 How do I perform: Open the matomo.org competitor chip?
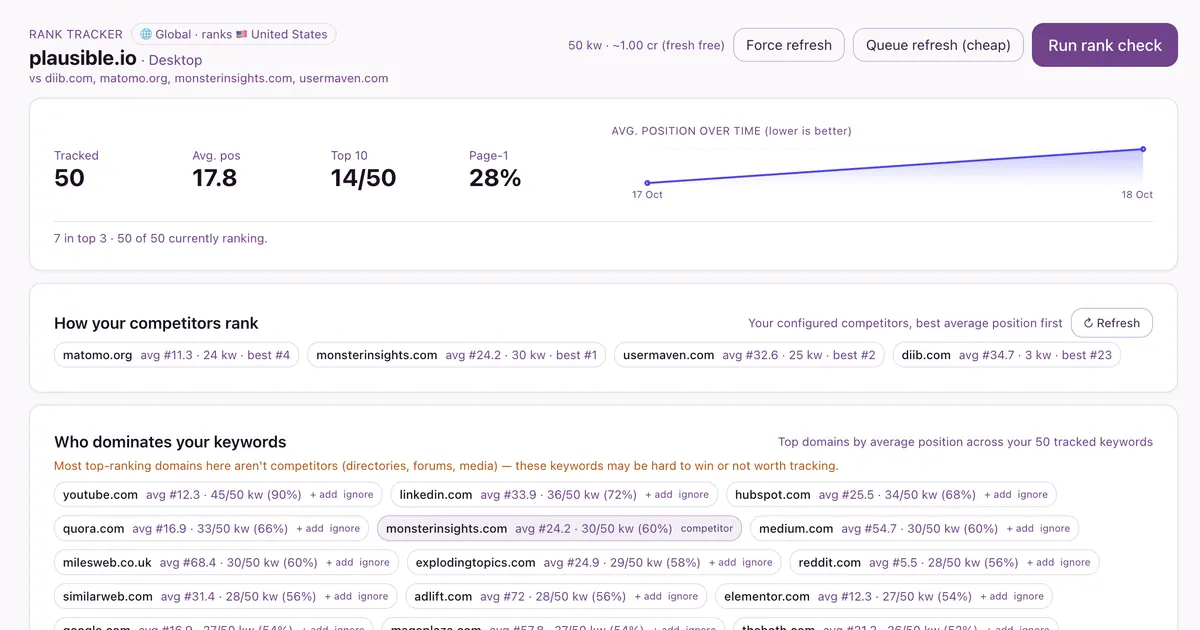177,355
